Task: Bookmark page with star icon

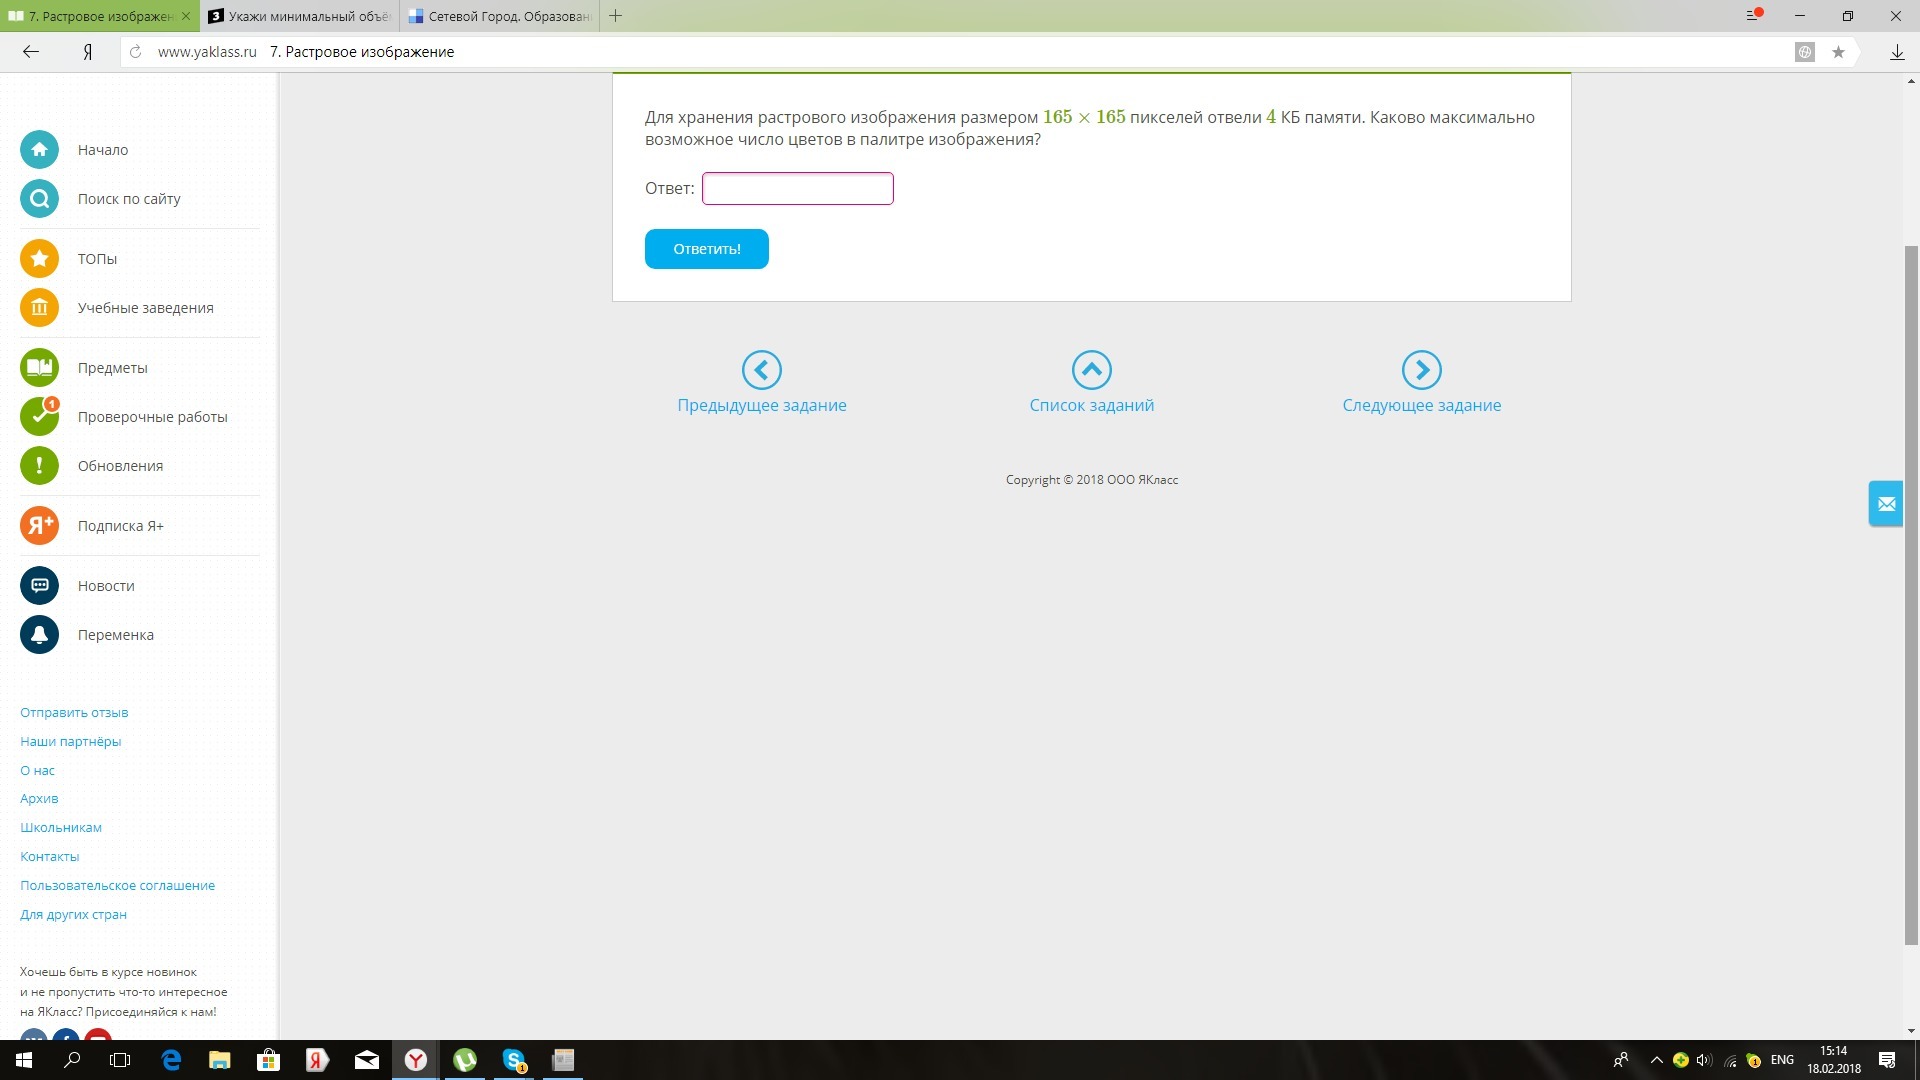Action: pyautogui.click(x=1838, y=52)
